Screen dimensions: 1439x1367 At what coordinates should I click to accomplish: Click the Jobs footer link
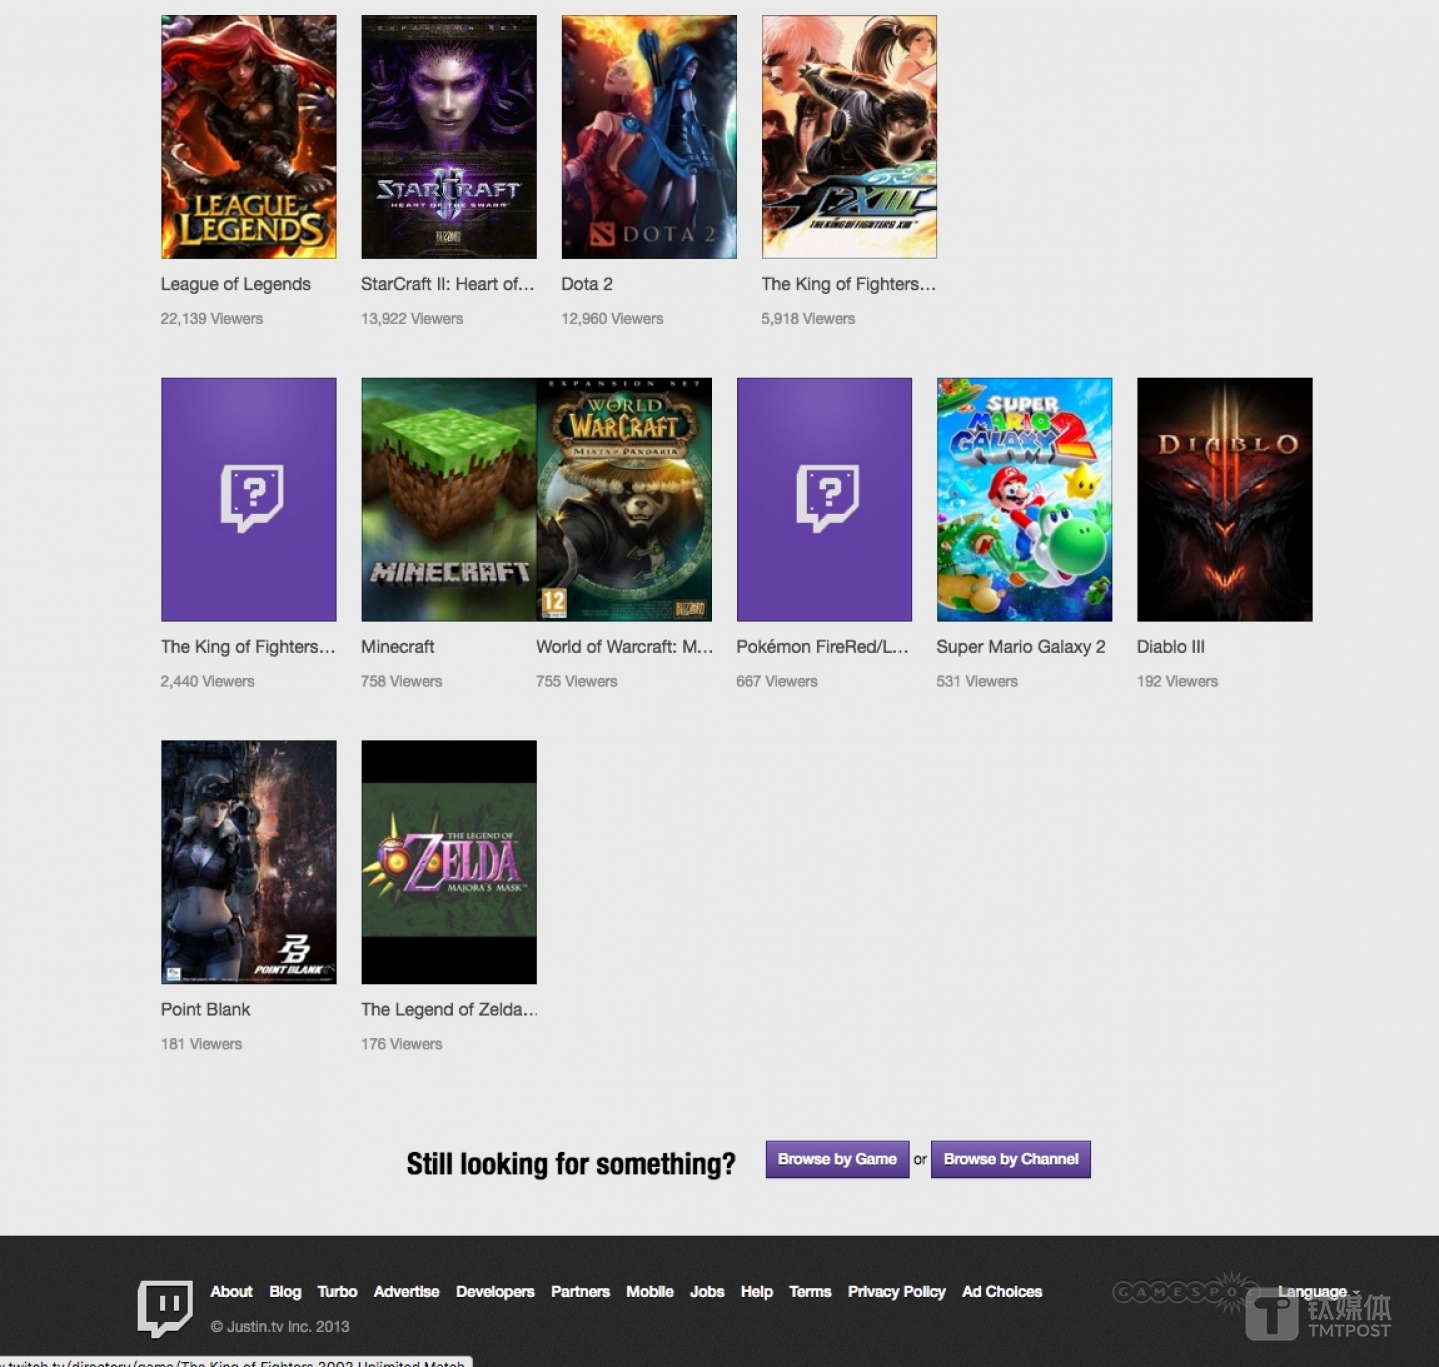707,1292
